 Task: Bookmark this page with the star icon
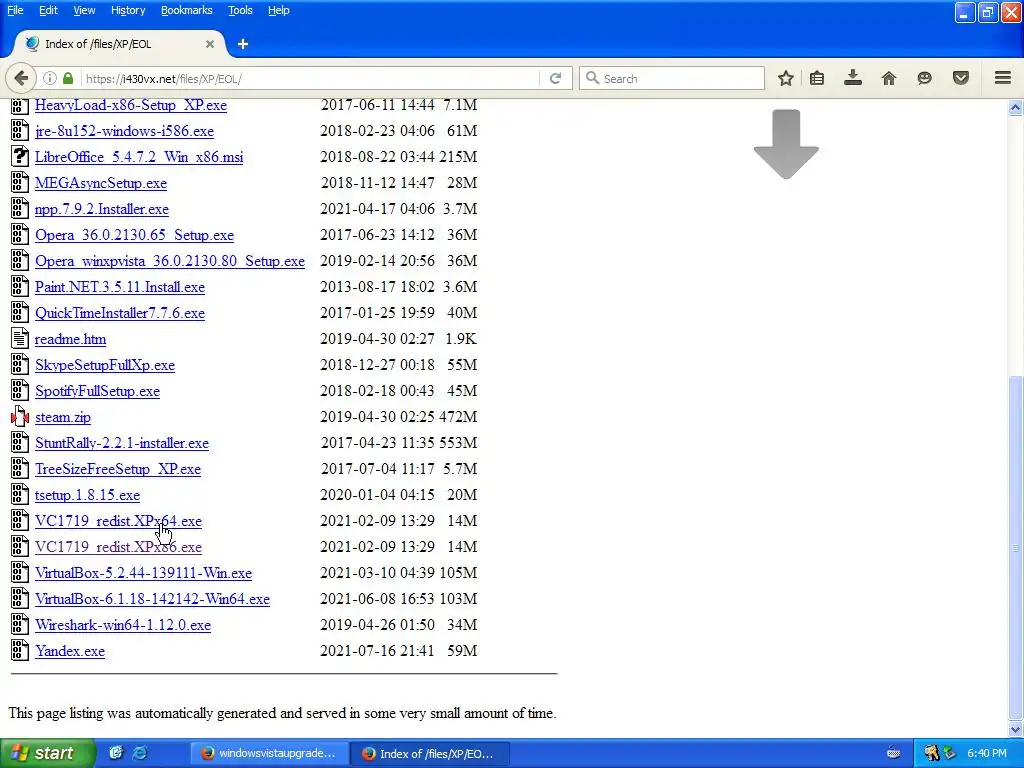pos(786,78)
